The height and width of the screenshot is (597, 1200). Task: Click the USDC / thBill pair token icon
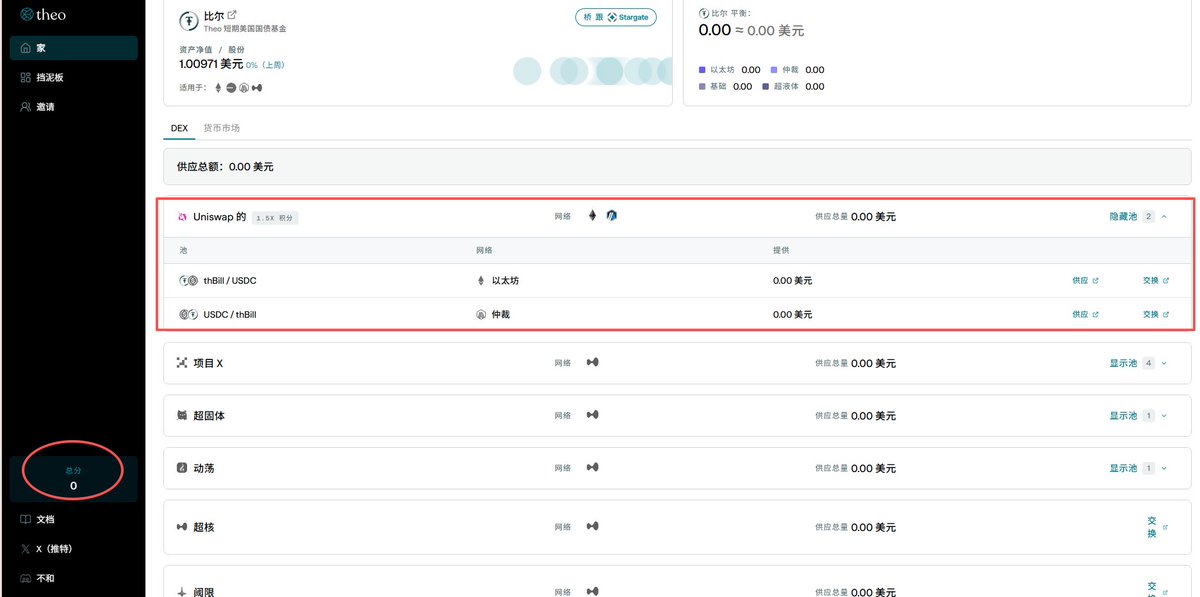point(188,314)
